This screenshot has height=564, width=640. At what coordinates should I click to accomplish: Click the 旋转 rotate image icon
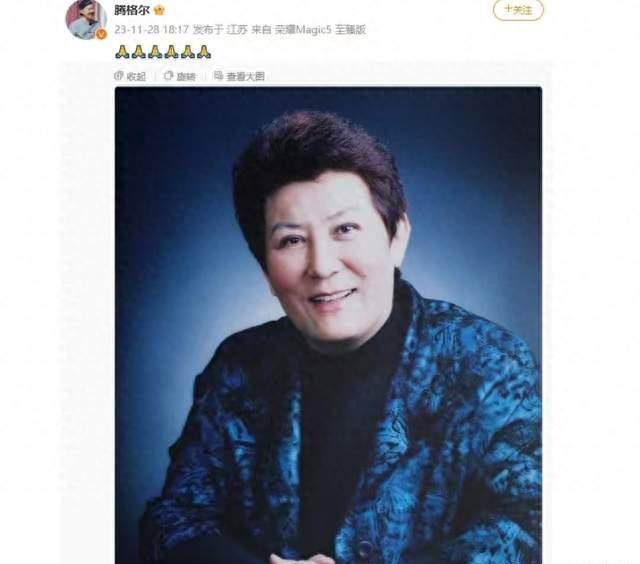168,75
